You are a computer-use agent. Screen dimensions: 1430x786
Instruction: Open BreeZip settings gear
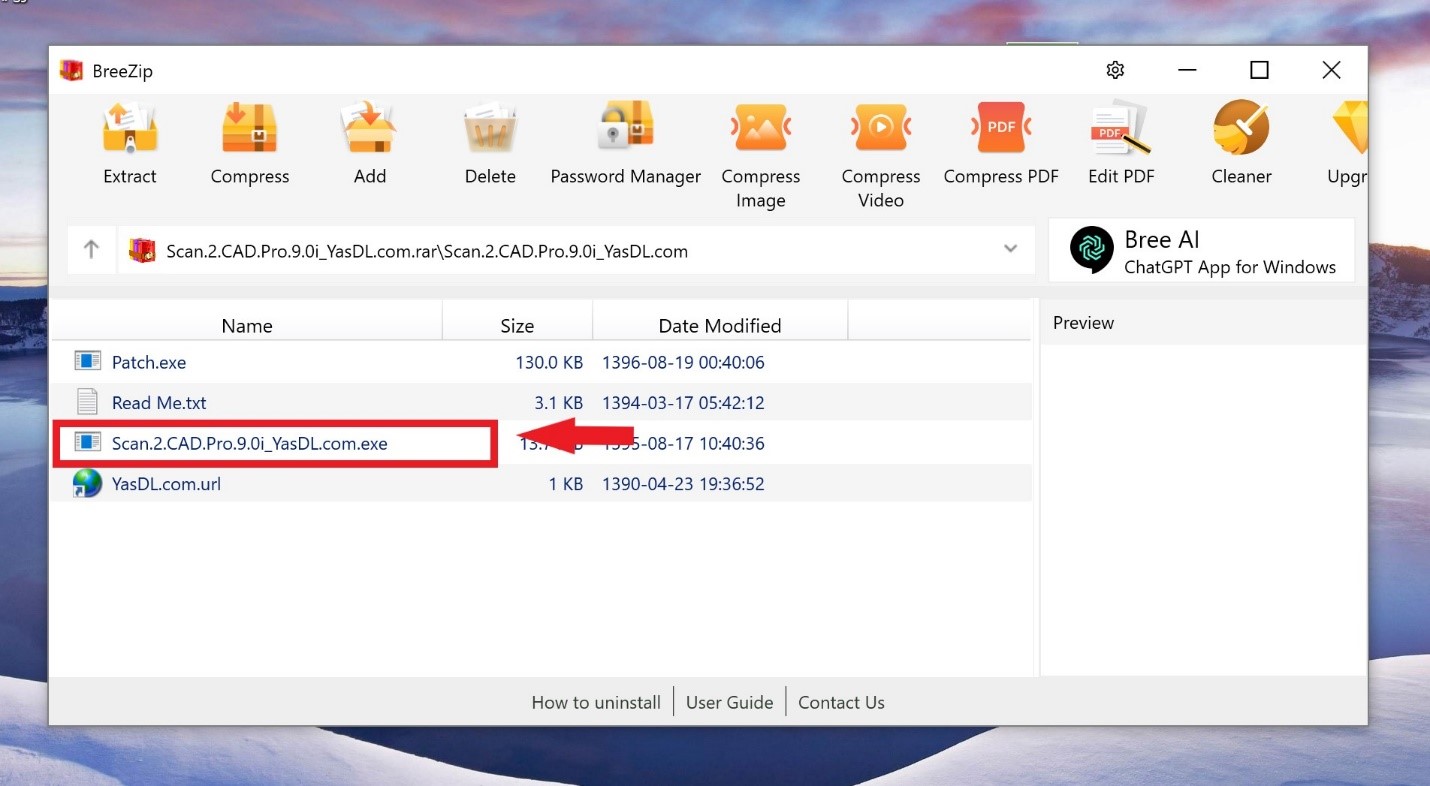(x=1116, y=70)
